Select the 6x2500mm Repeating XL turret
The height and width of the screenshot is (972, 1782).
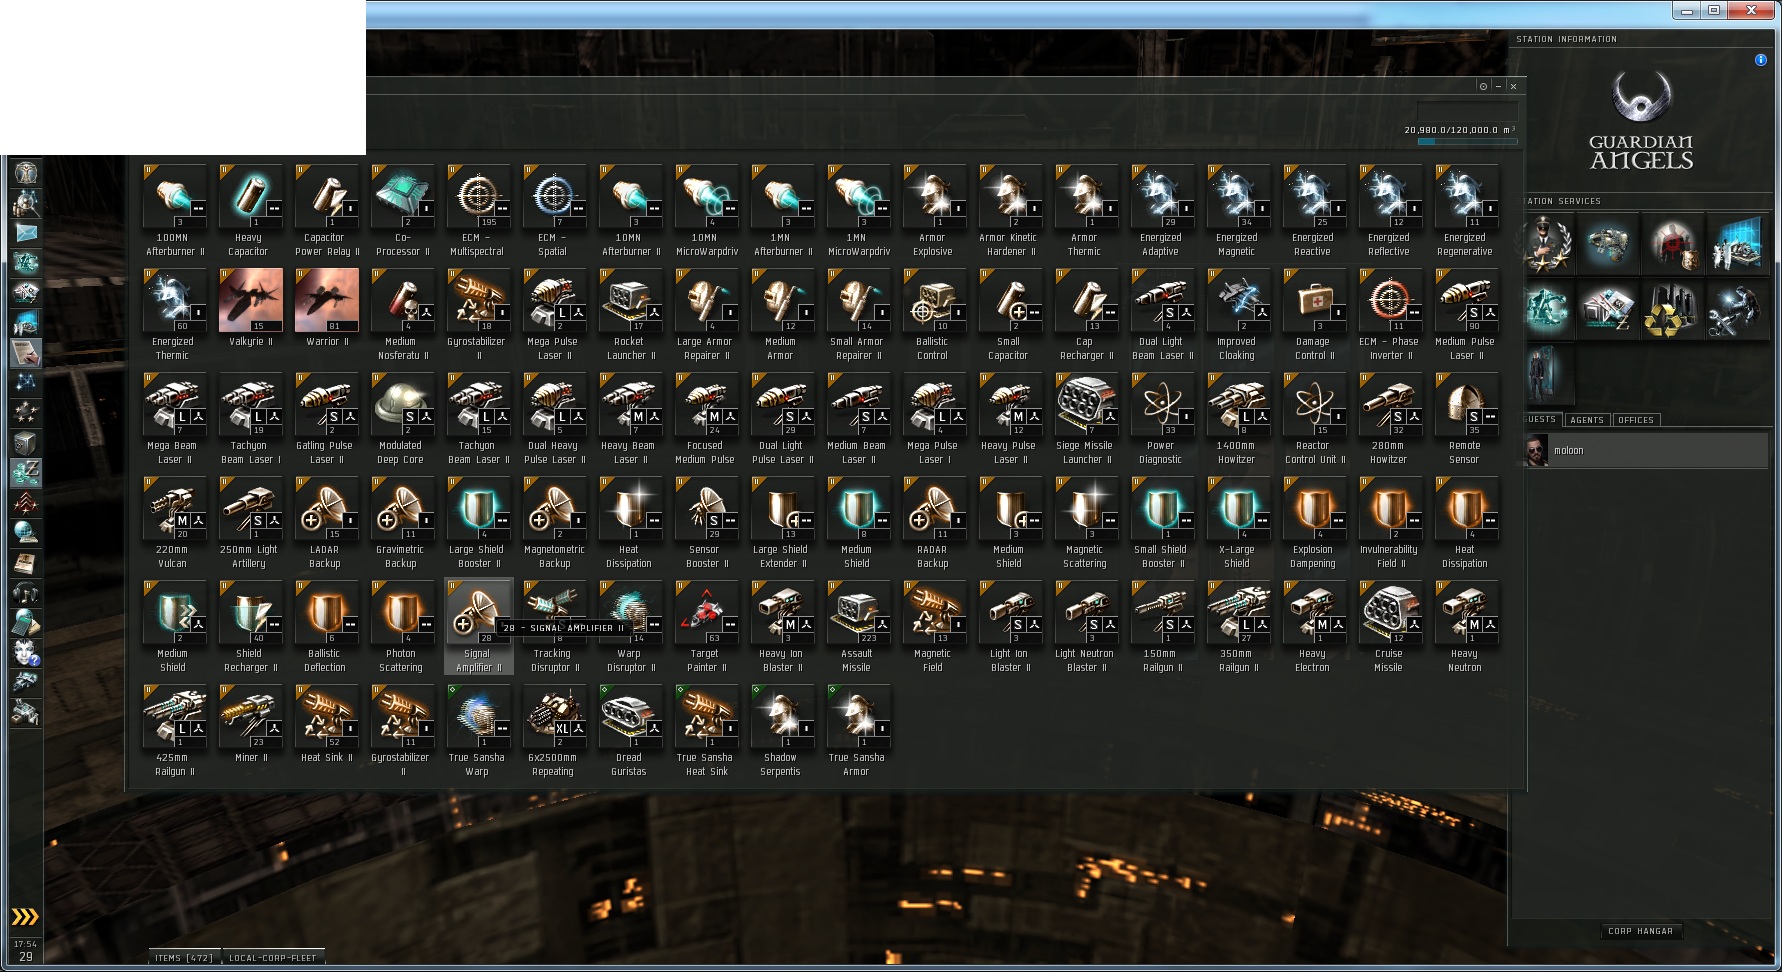[553, 730]
